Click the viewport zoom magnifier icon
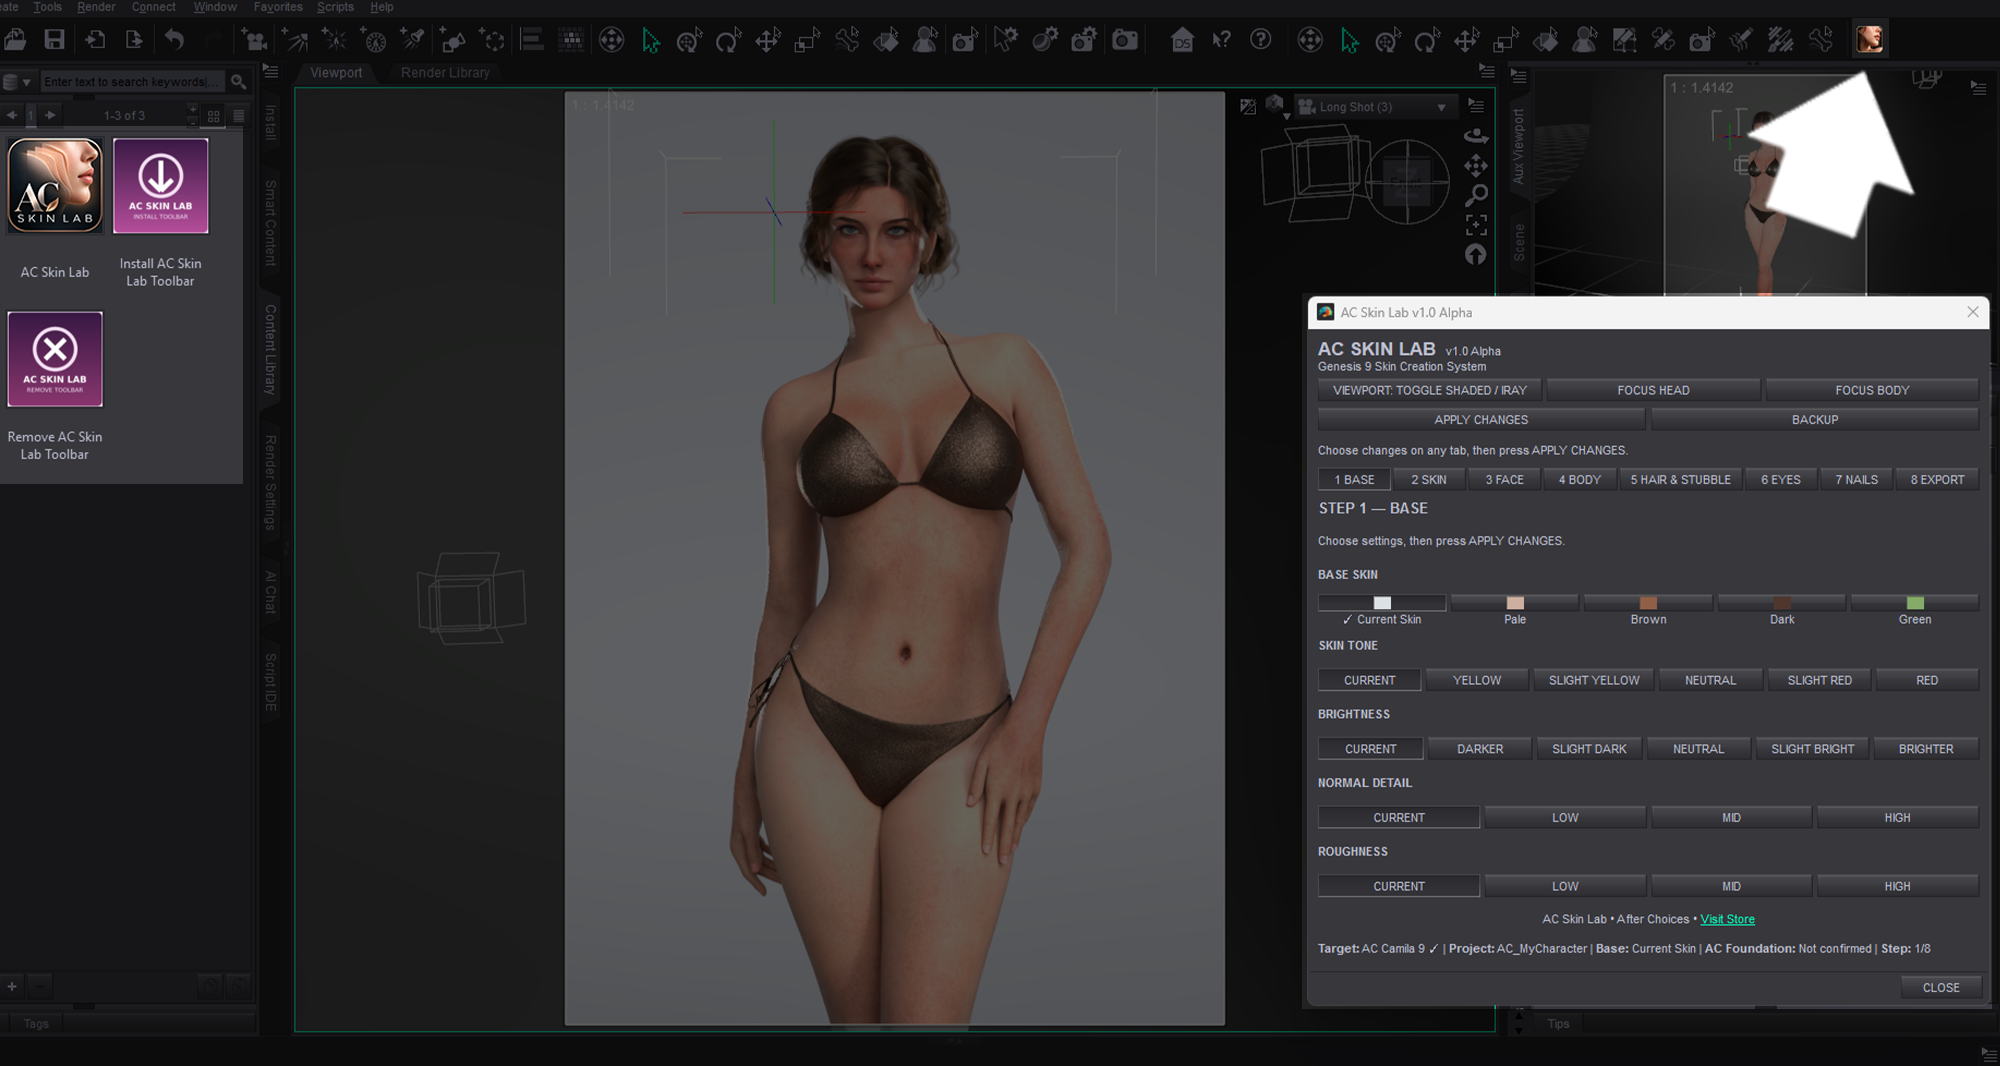Viewport: 2000px width, 1066px height. tap(1476, 195)
